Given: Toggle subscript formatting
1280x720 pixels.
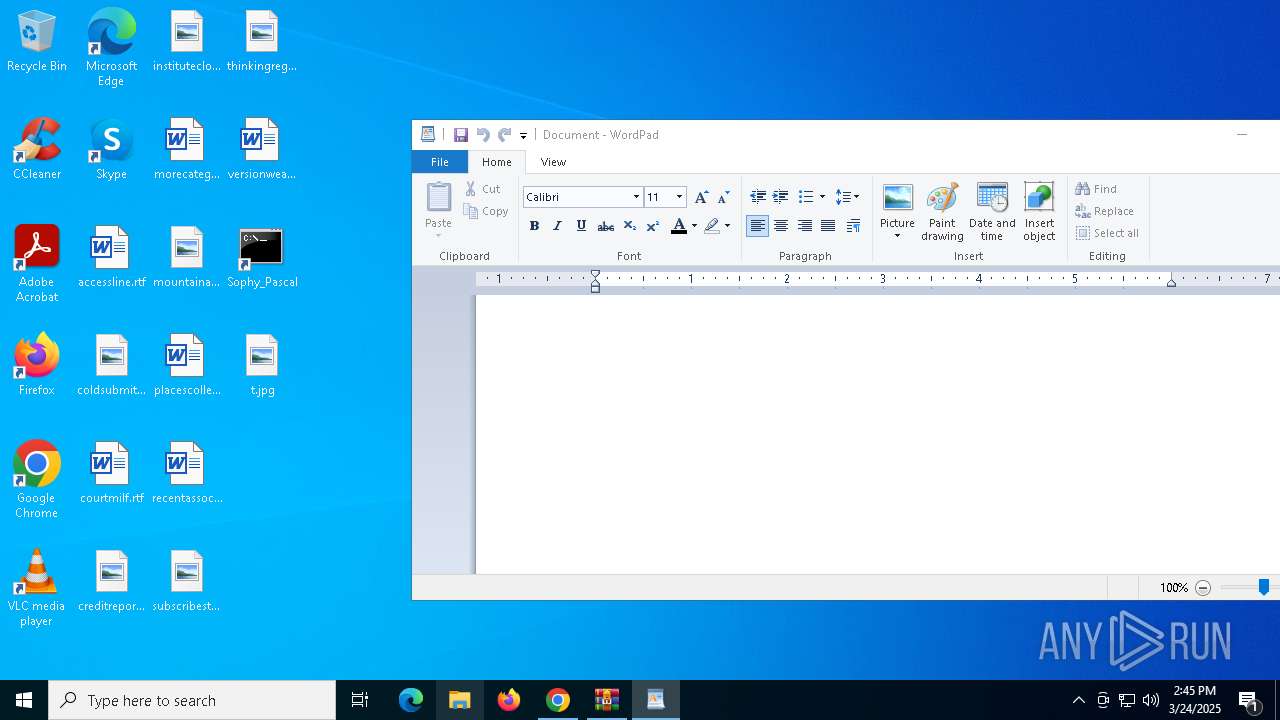Looking at the screenshot, I should click(629, 226).
